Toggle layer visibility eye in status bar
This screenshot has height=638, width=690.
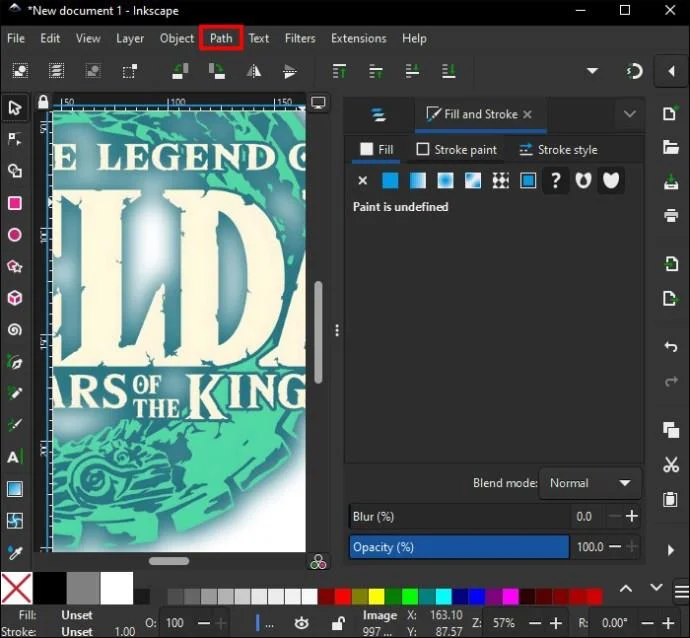point(301,623)
